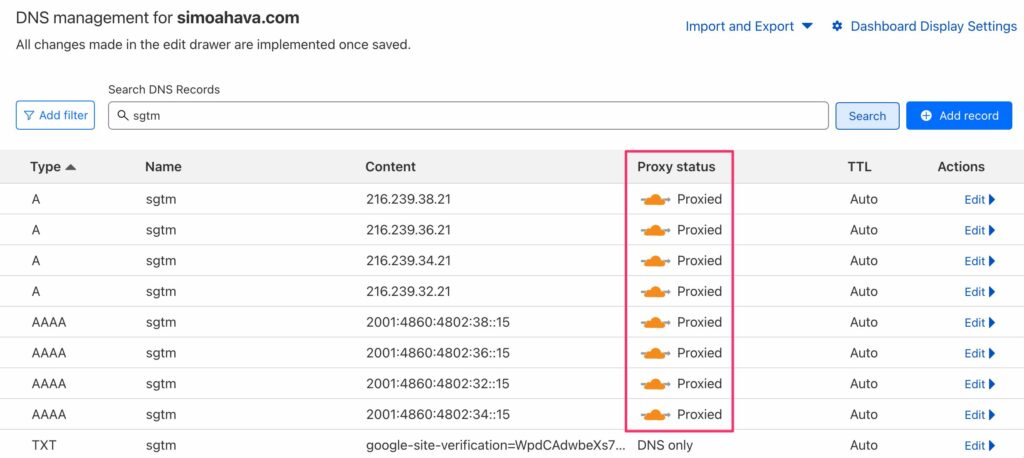This screenshot has height=458, width=1024.
Task: Select the content cell 2001:4860:4802:38::15
Action: [438, 322]
